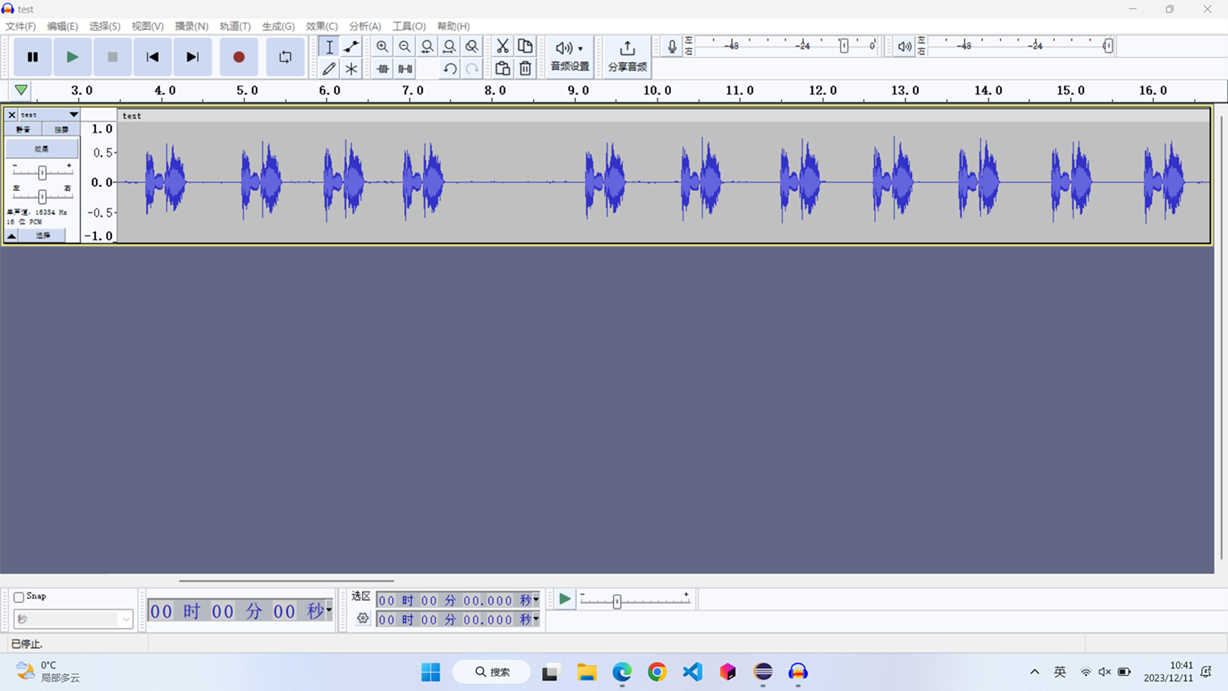Click the selection settings gear icon
Screen dimensions: 1228x691
point(363,619)
